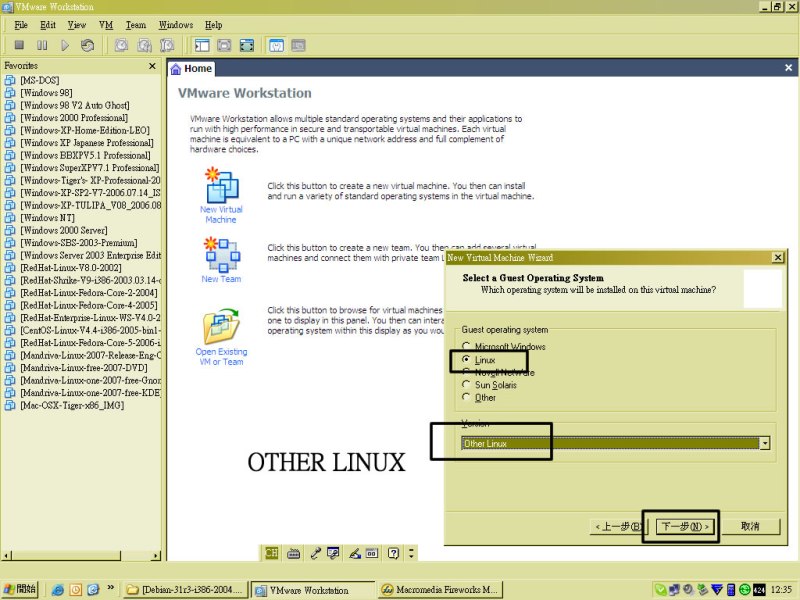The width and height of the screenshot is (800, 600).
Task: Select Linux guest OS radio button
Action: (x=465, y=360)
